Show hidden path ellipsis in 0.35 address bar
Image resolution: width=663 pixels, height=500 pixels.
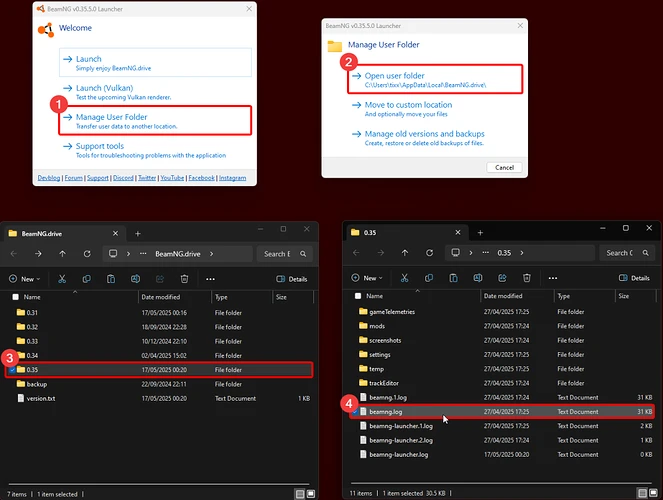click(x=486, y=253)
